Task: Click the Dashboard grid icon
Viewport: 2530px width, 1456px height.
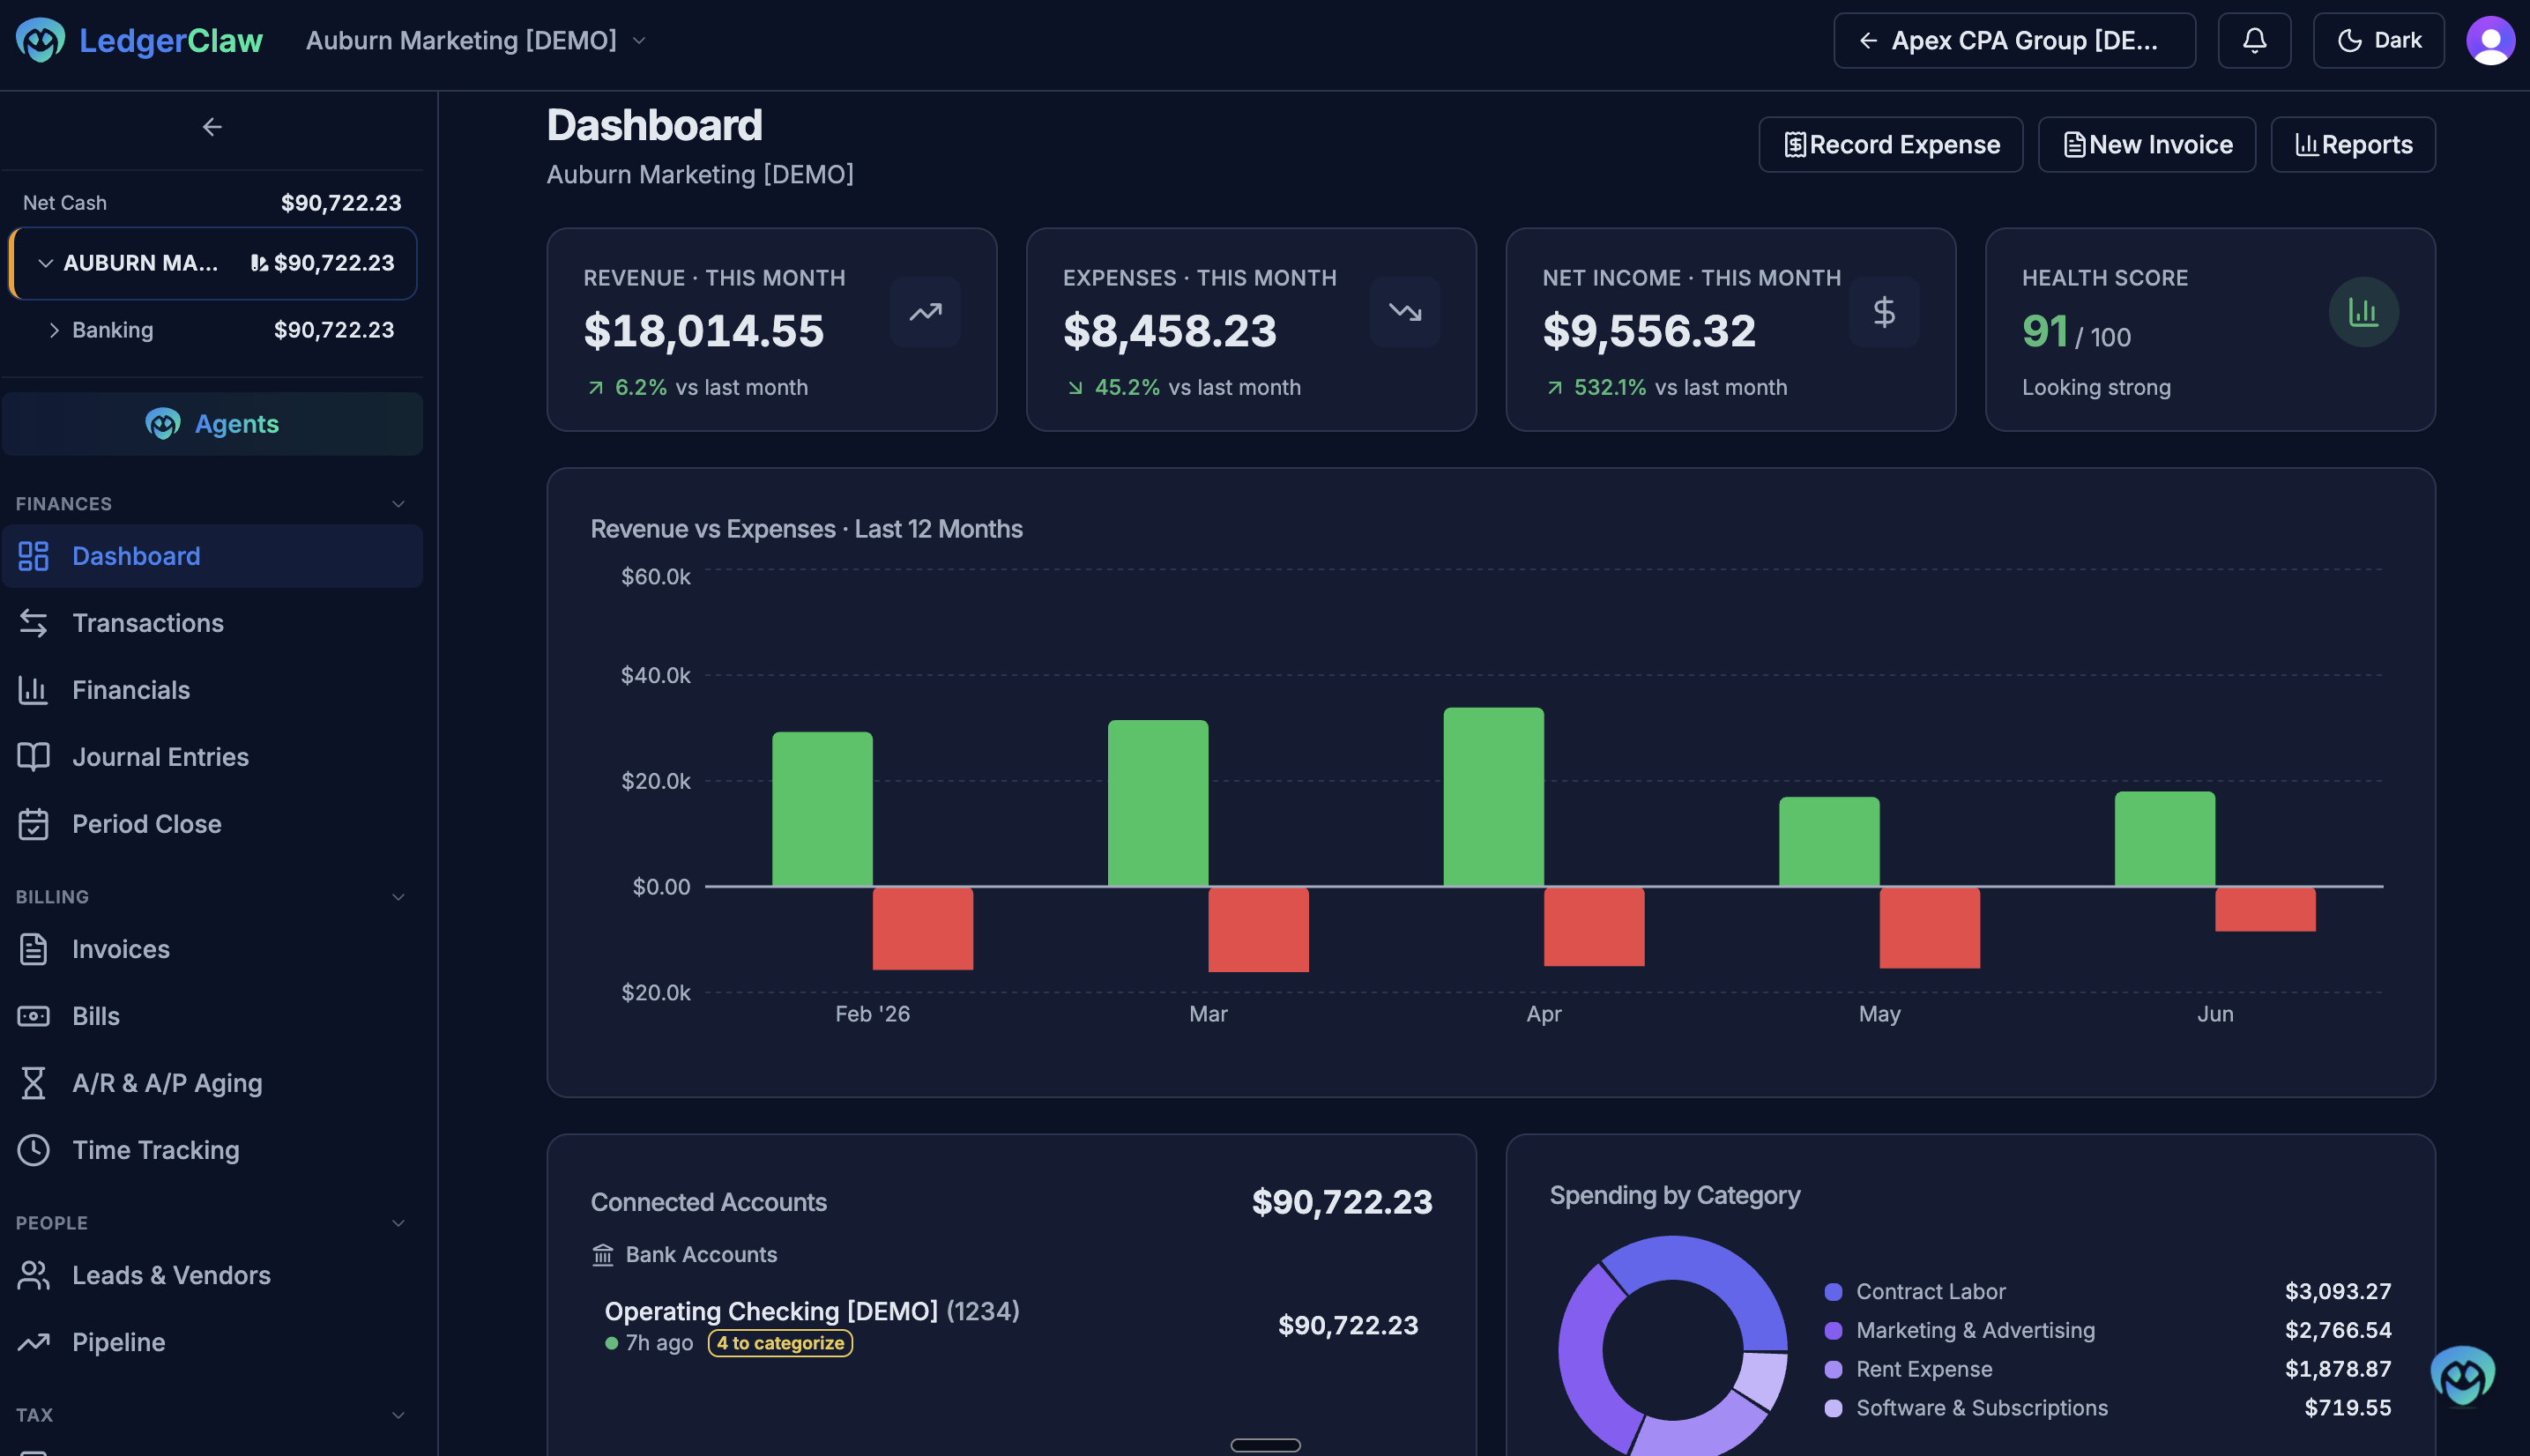Action: pos(33,556)
